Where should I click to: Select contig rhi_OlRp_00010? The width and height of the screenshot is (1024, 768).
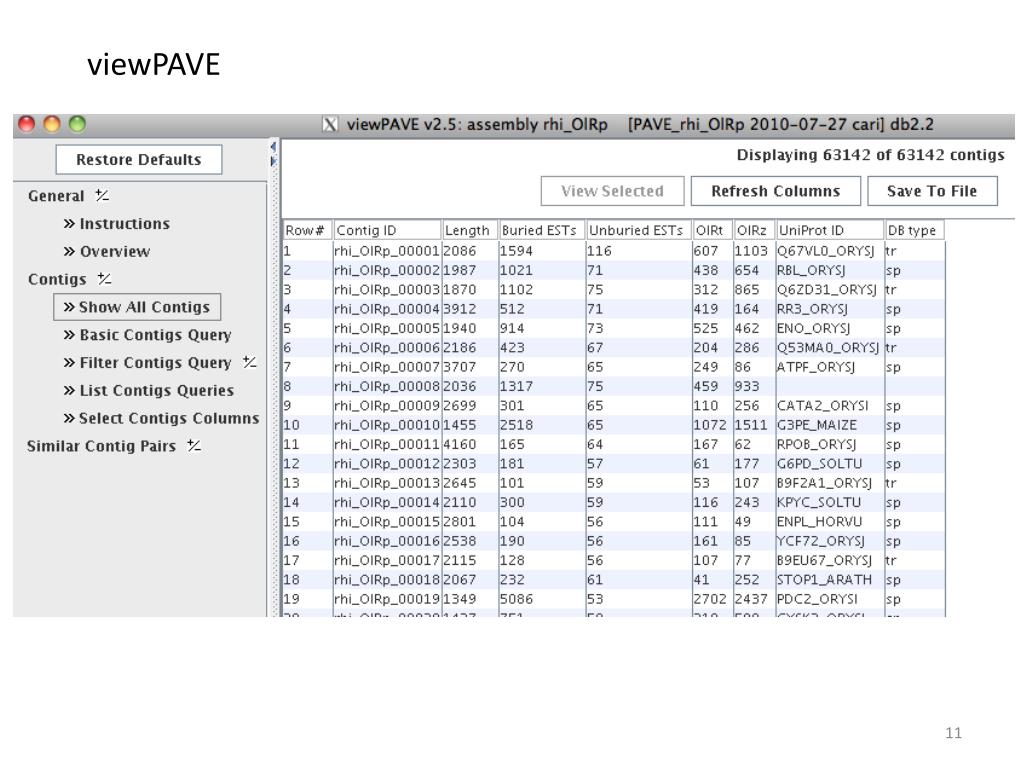point(387,425)
